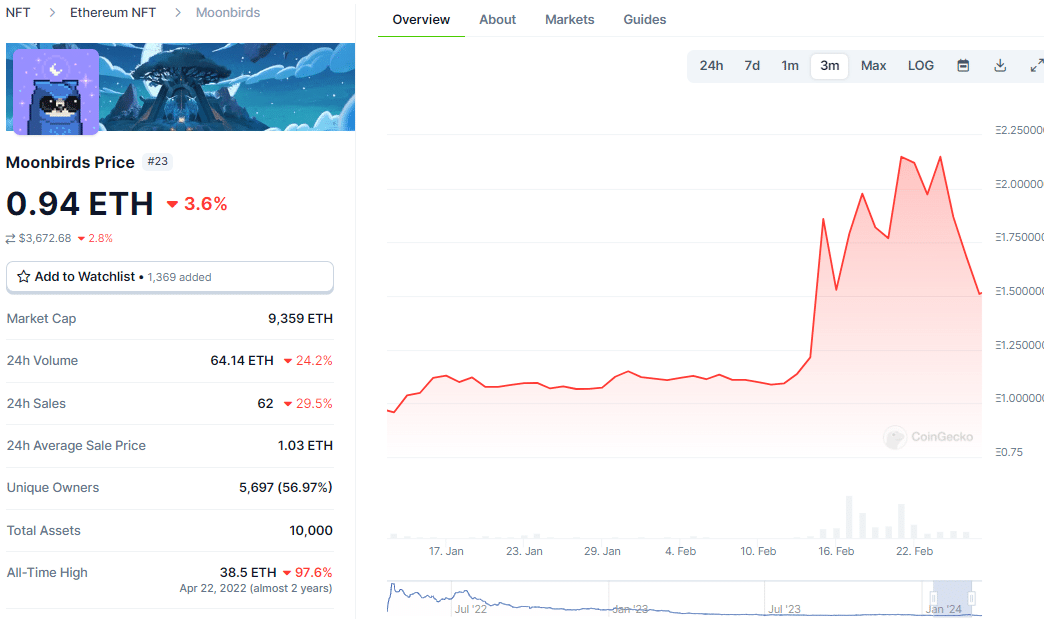Download chart data icon

1000,65
